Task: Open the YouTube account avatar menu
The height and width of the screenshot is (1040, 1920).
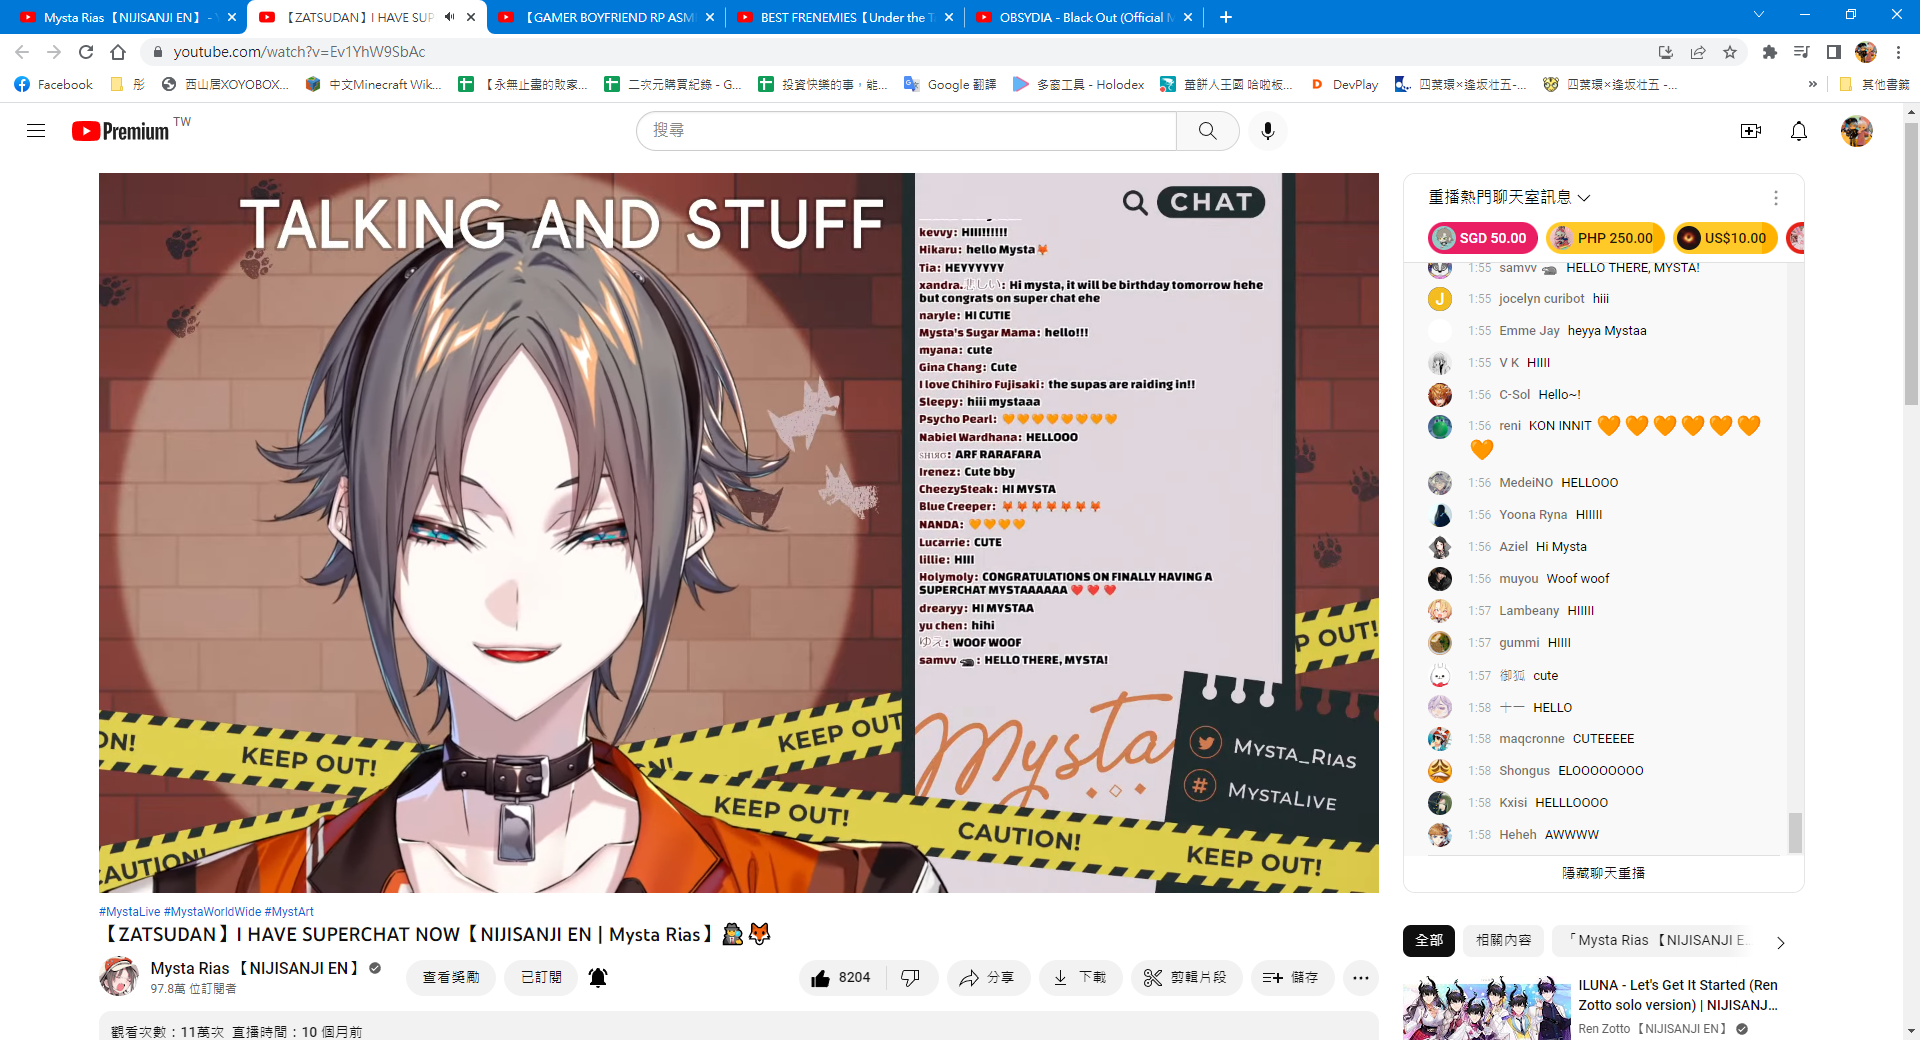Action: coord(1856,131)
